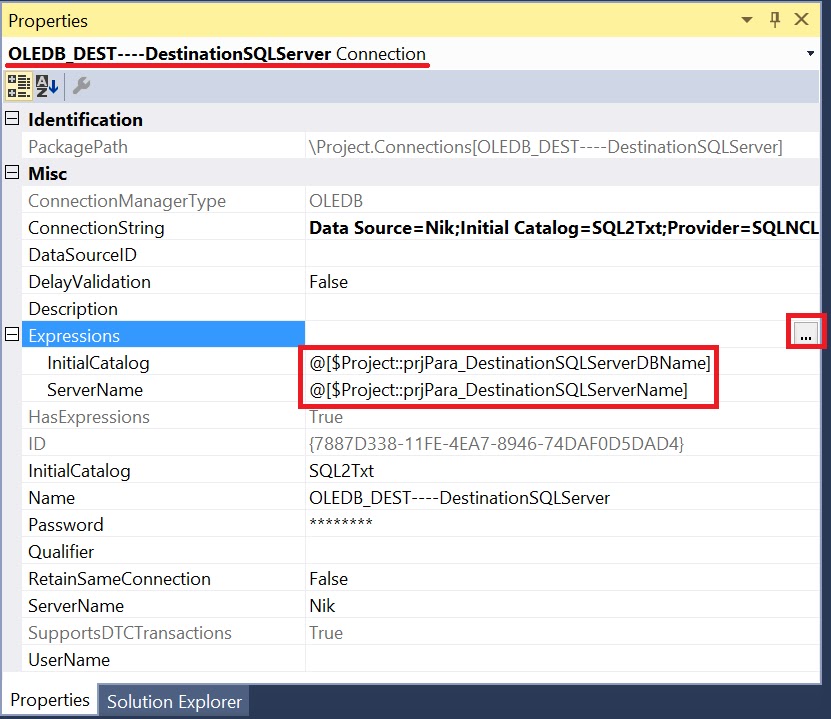Select the Name row showing OLEDB_DEST----DestinationSQLServer

pyautogui.click(x=120, y=497)
